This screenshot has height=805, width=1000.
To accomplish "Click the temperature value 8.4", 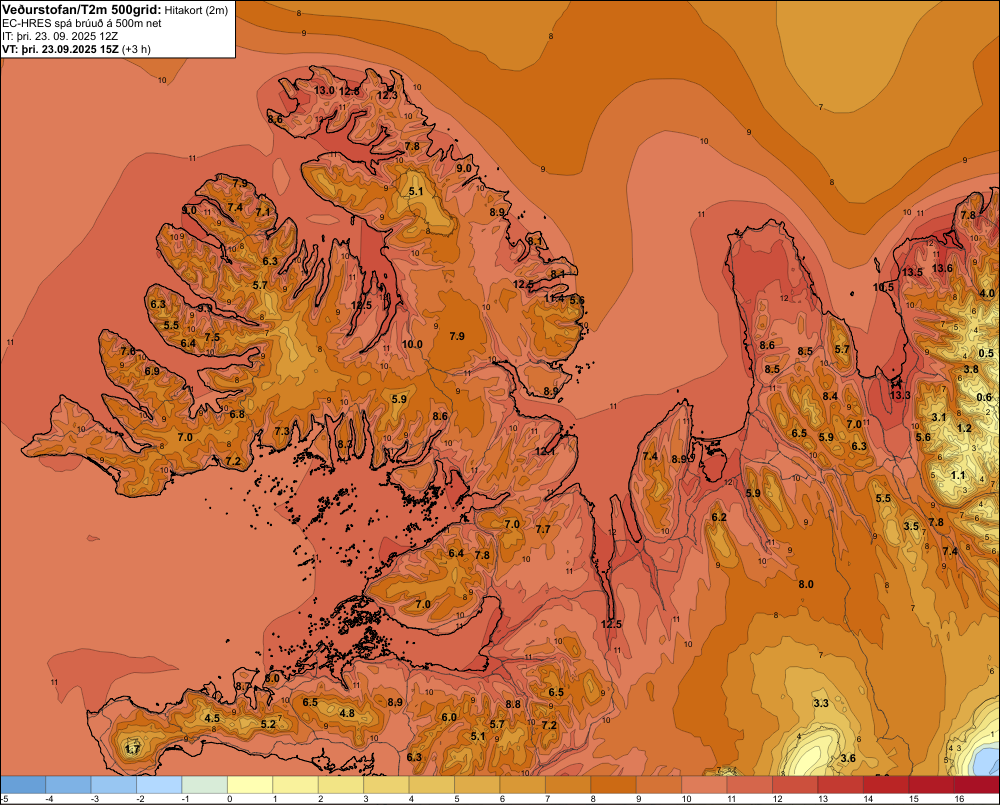I will coord(830,396).
